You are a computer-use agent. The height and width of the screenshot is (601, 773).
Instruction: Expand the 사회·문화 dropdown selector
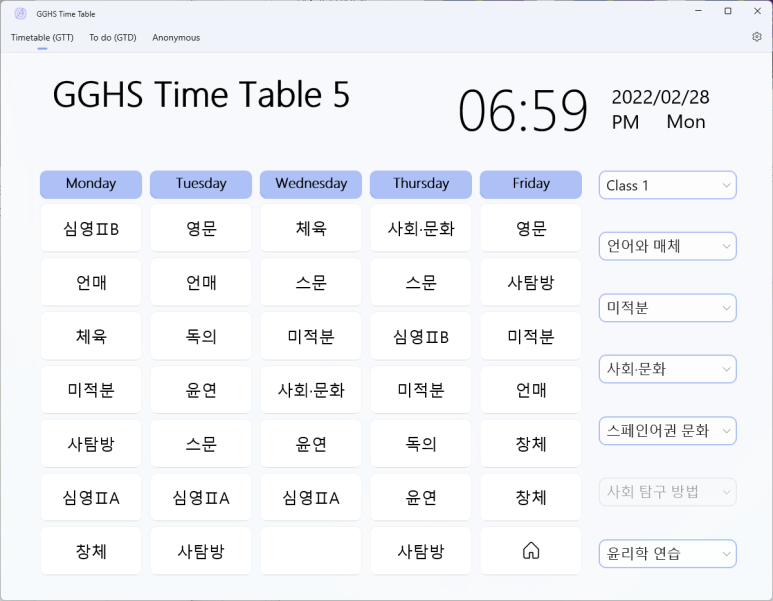click(668, 369)
